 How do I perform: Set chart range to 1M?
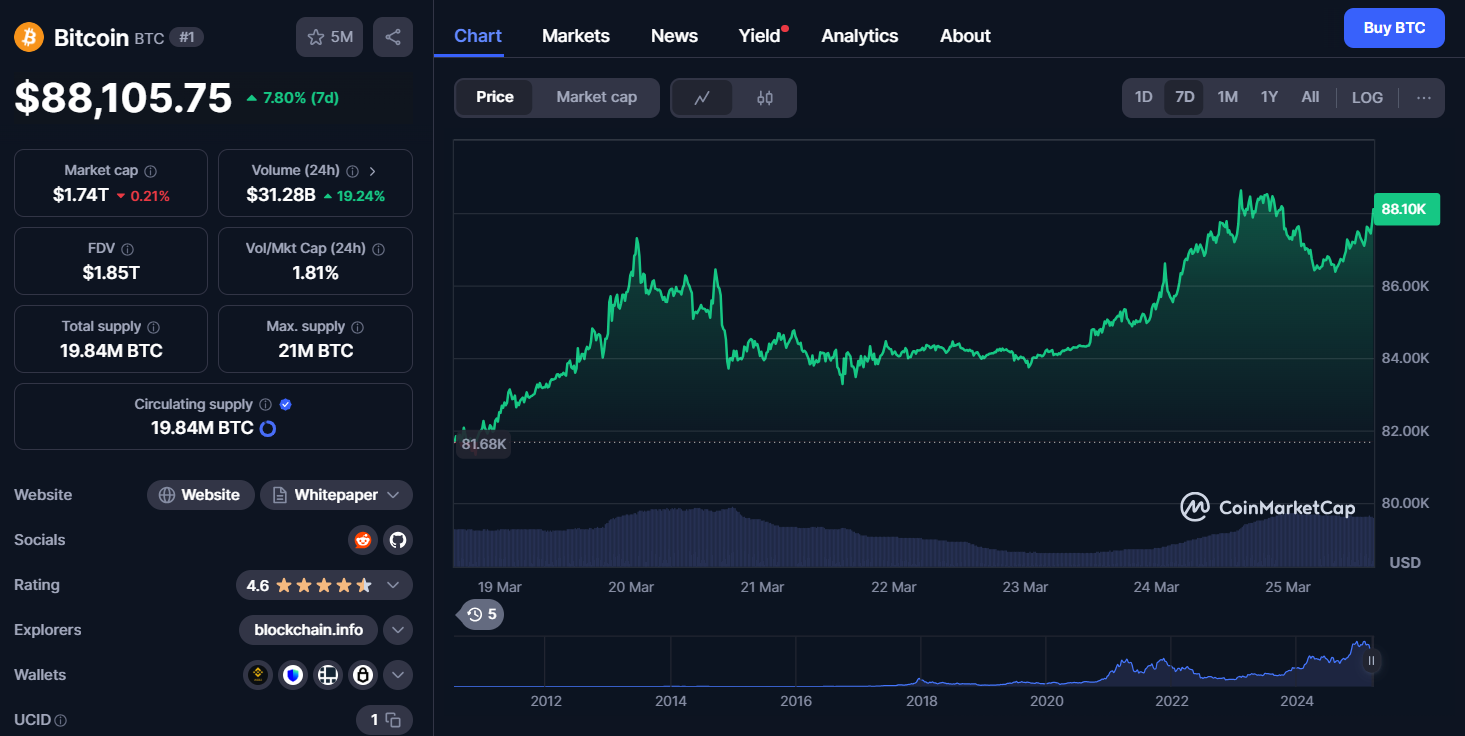pyautogui.click(x=1228, y=97)
